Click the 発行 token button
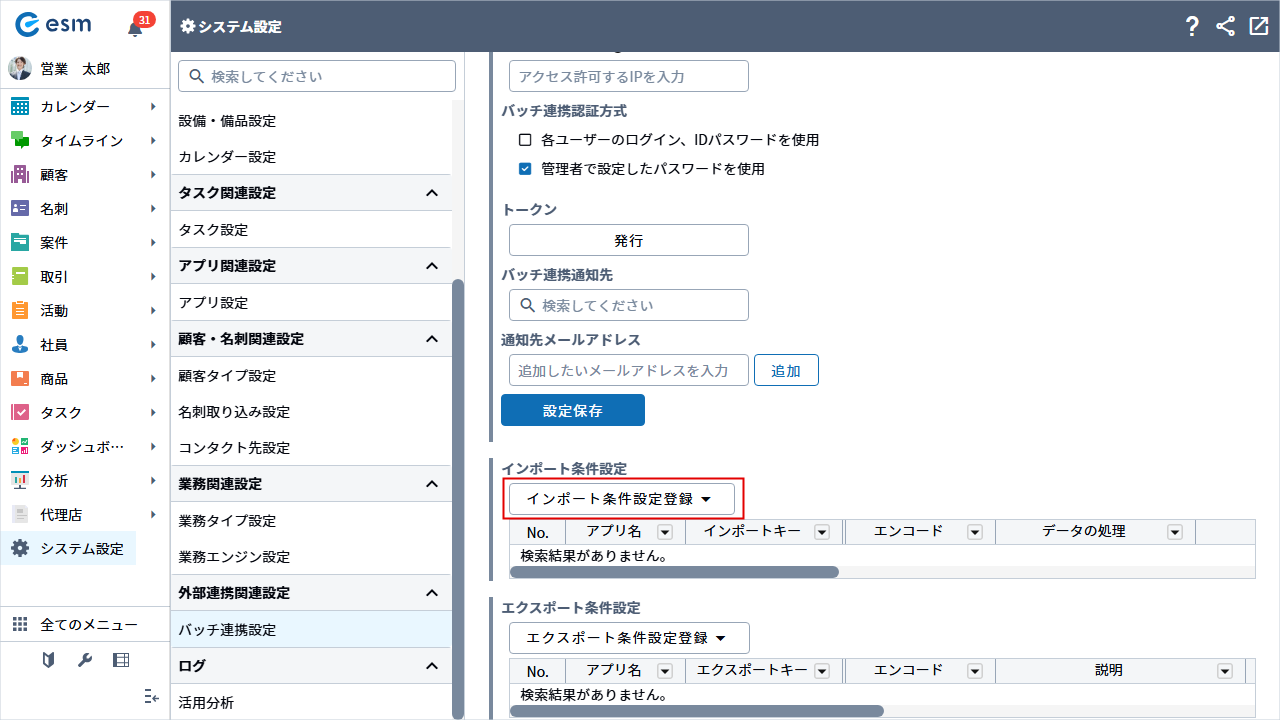The width and height of the screenshot is (1280, 720). coord(628,240)
